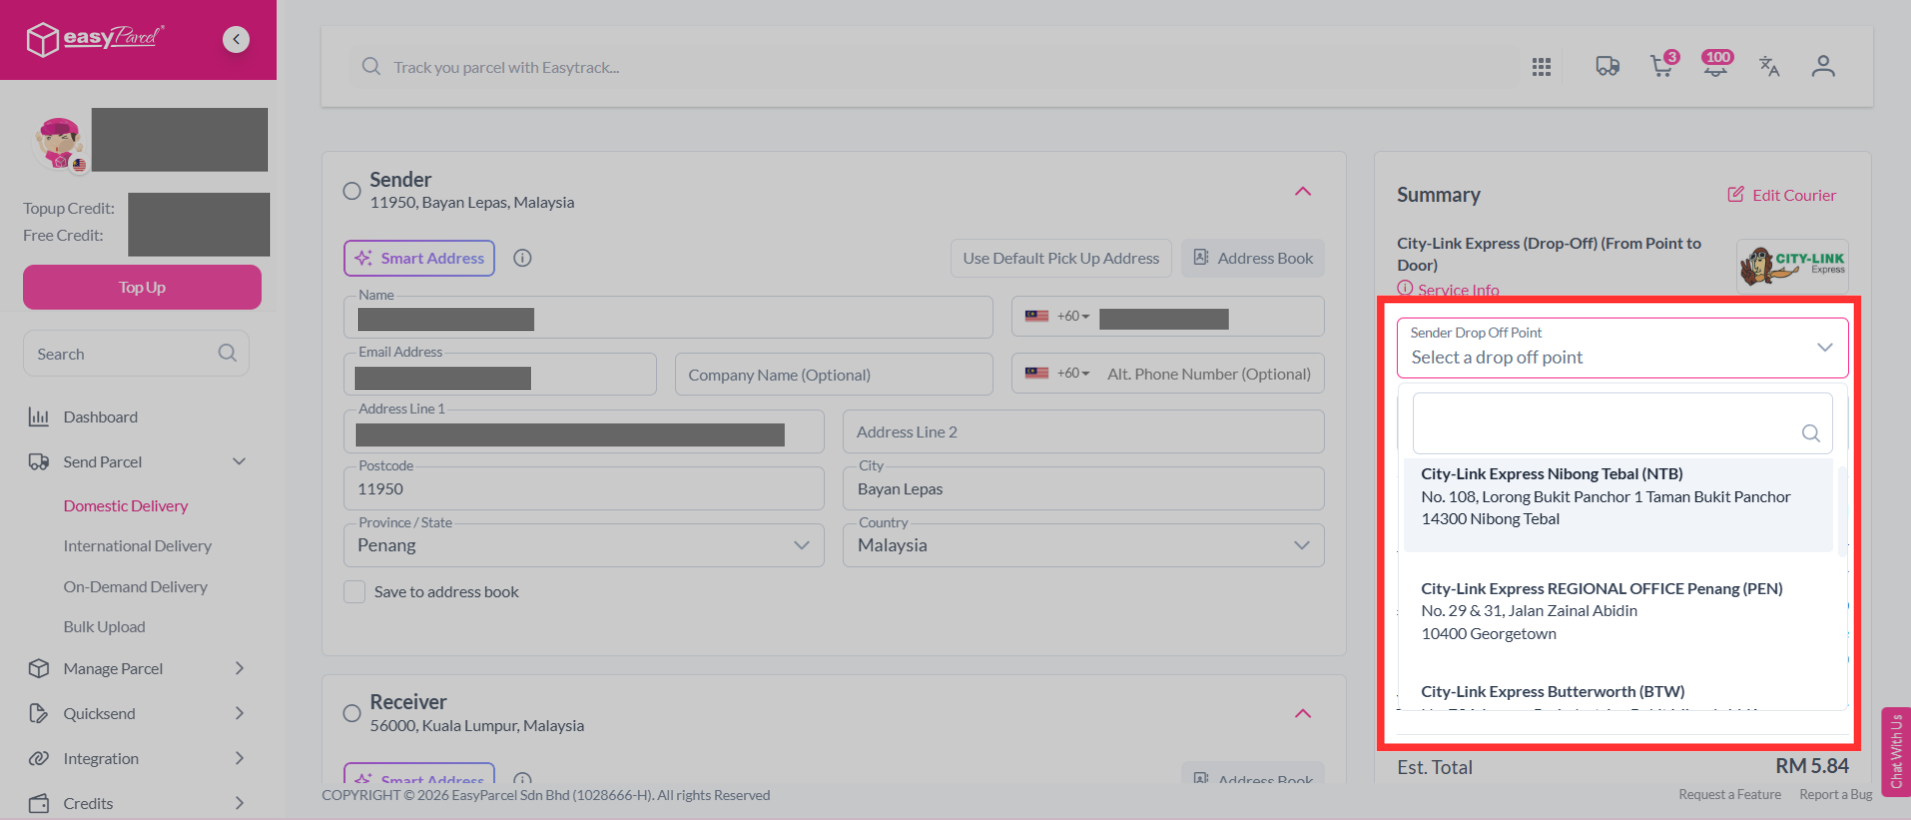Collapse the Sender section
This screenshot has height=820, width=1911.
point(1303,191)
